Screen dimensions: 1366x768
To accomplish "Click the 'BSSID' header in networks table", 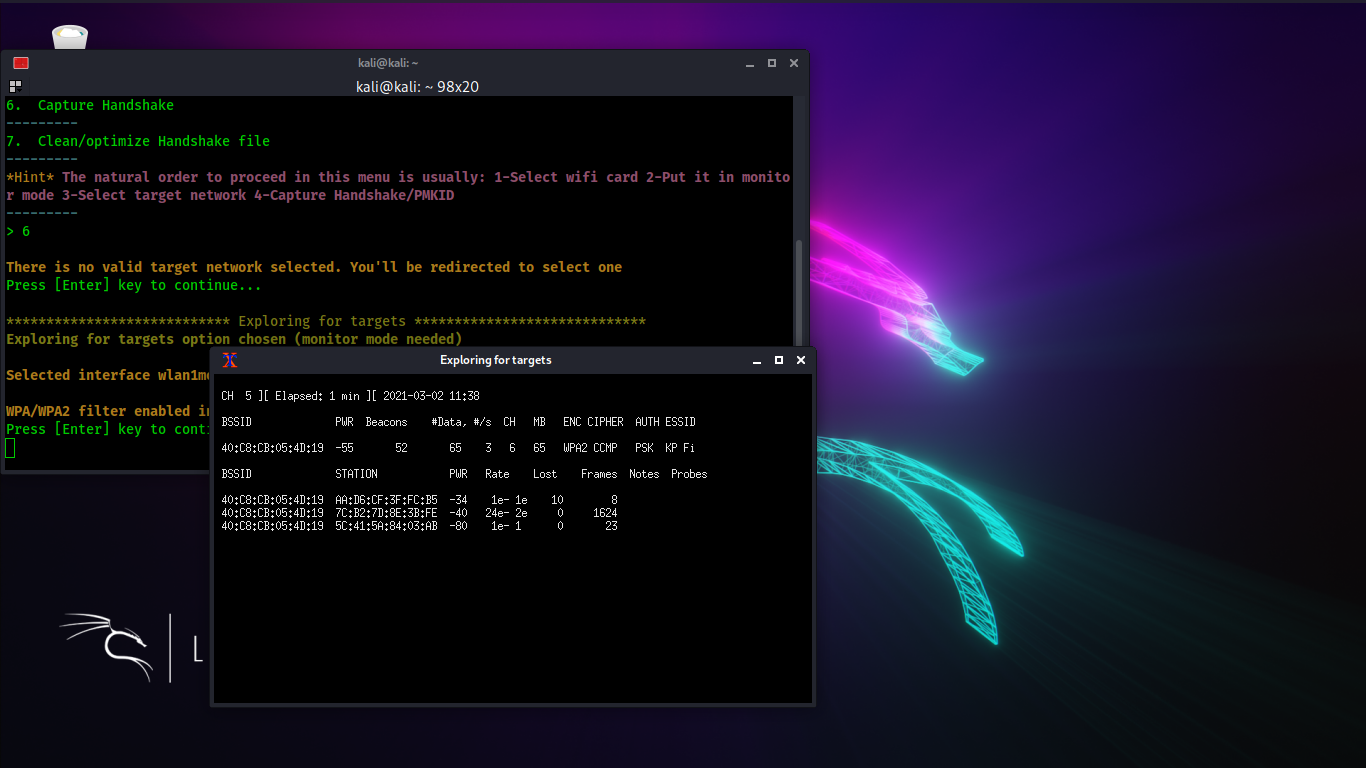I will (237, 422).
